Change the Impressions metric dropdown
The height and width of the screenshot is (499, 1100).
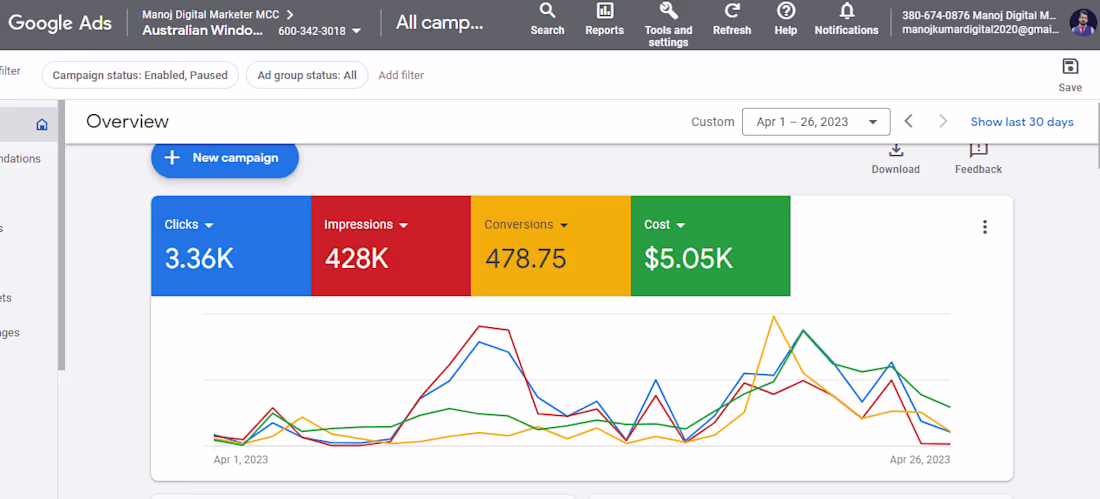[x=365, y=225]
